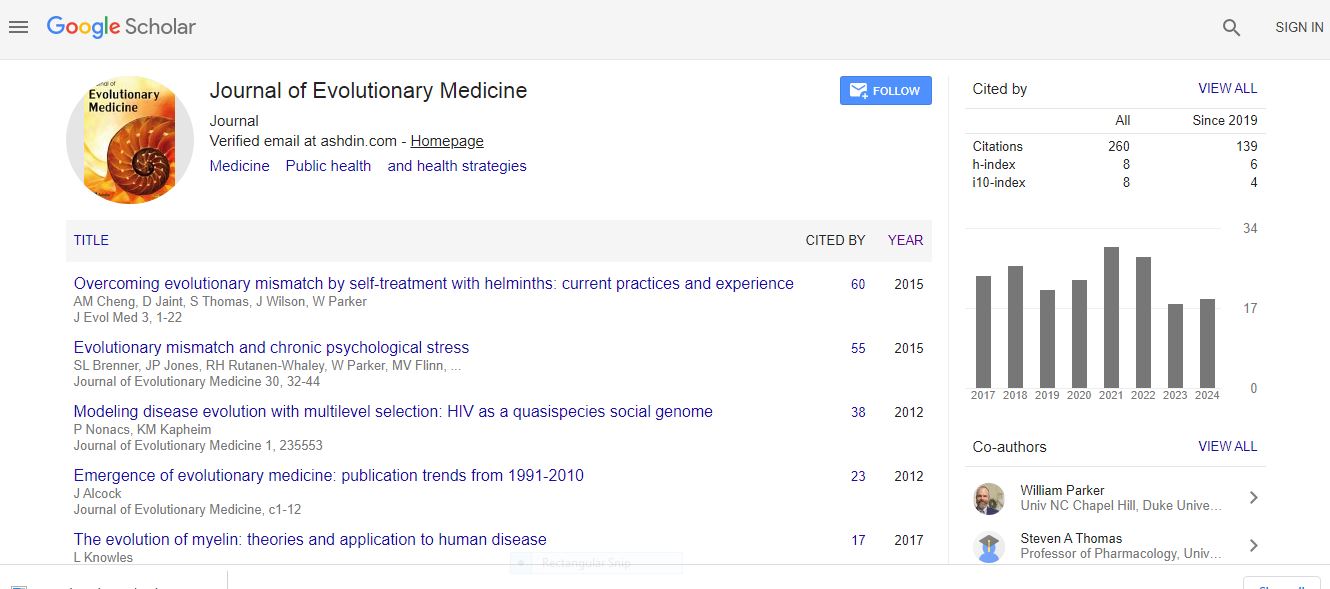The width and height of the screenshot is (1330, 589).
Task: Click Steven A Thomas's avatar icon
Action: pyautogui.click(x=989, y=546)
